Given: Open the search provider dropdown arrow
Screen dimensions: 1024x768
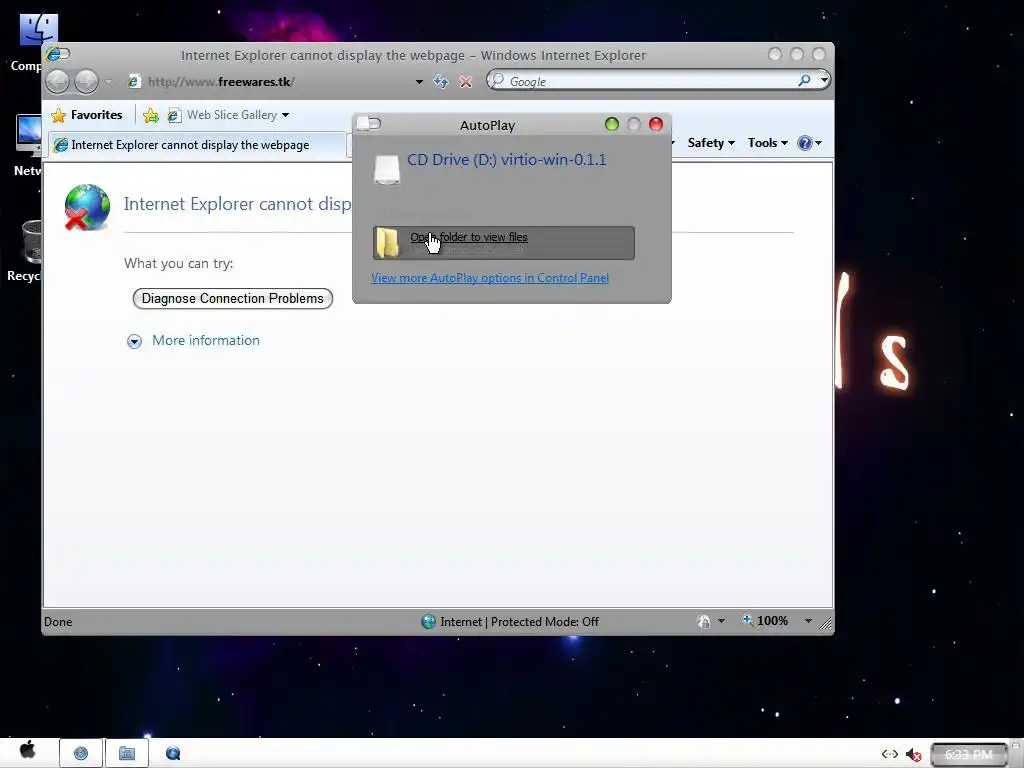Looking at the screenshot, I should click(x=824, y=80).
